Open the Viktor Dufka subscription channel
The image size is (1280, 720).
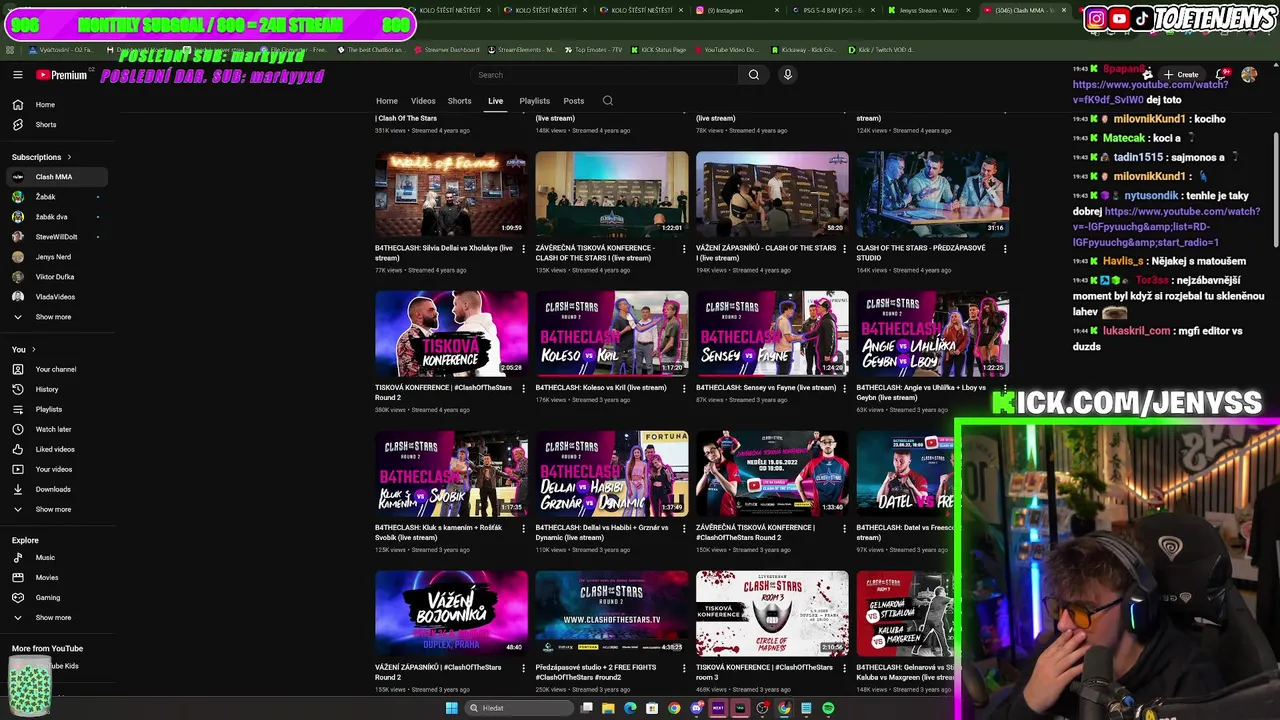[56, 277]
